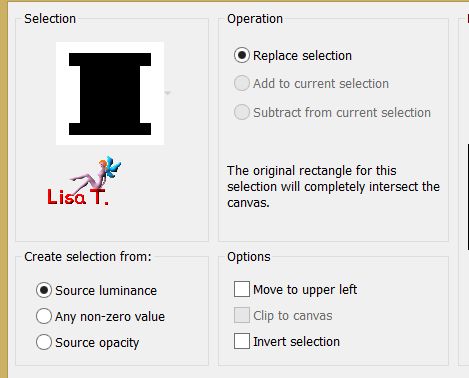
Task: Enable 'Move to upper left' checkbox
Action: 242,289
